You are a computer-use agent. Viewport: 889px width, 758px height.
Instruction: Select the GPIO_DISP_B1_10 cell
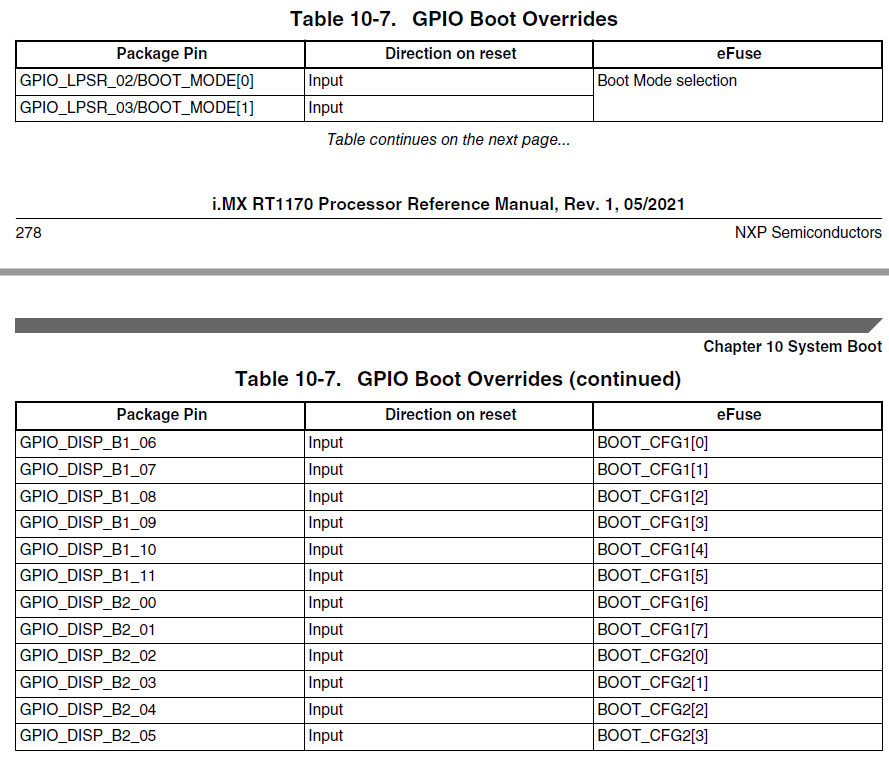click(x=160, y=550)
